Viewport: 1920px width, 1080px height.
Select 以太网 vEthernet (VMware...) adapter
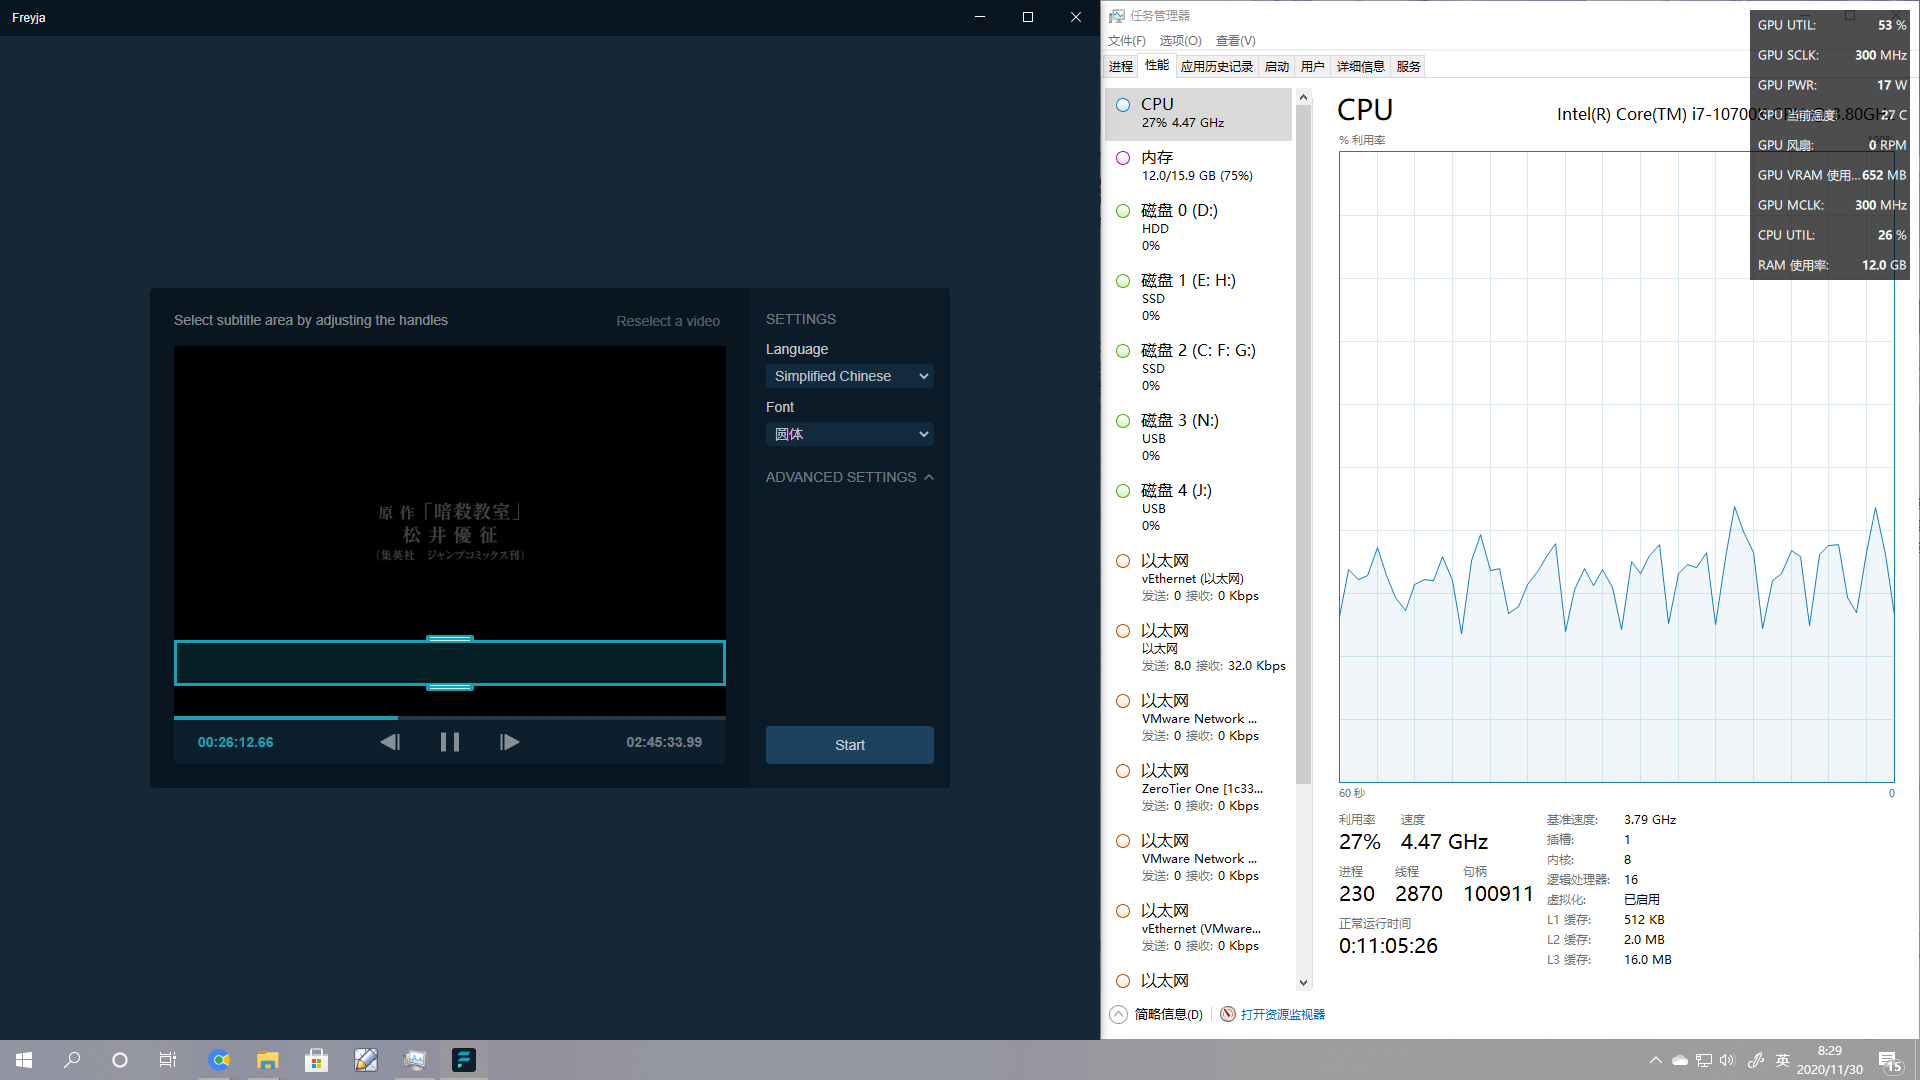[1198, 928]
